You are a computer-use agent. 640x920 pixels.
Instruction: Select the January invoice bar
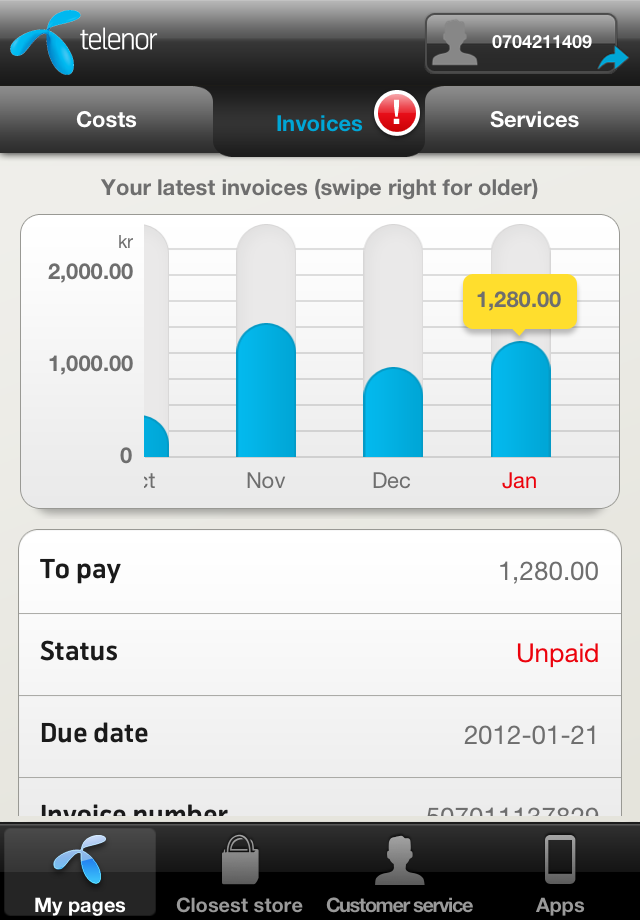(x=520, y=400)
